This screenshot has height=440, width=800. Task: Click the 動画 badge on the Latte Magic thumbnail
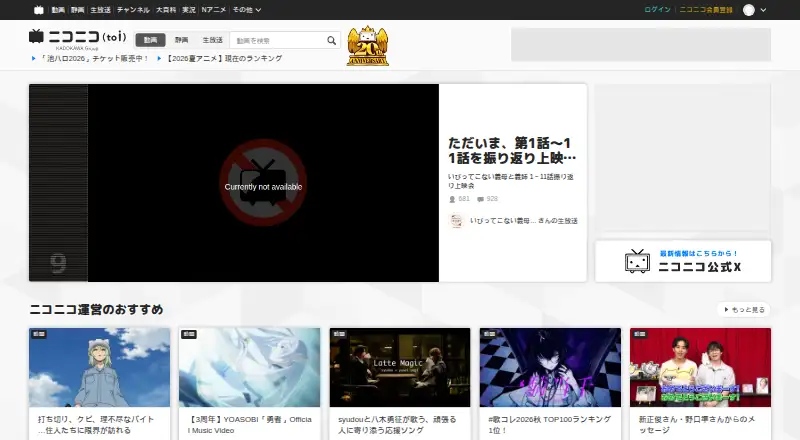coord(339,334)
